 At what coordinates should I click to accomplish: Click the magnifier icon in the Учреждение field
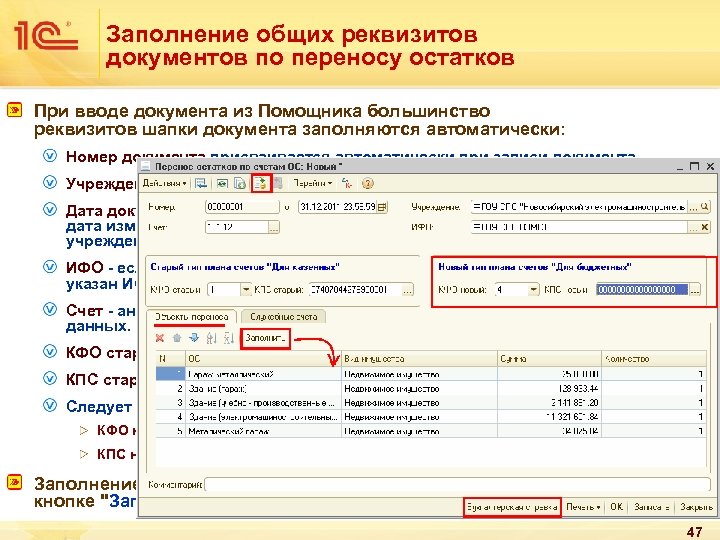pos(704,207)
